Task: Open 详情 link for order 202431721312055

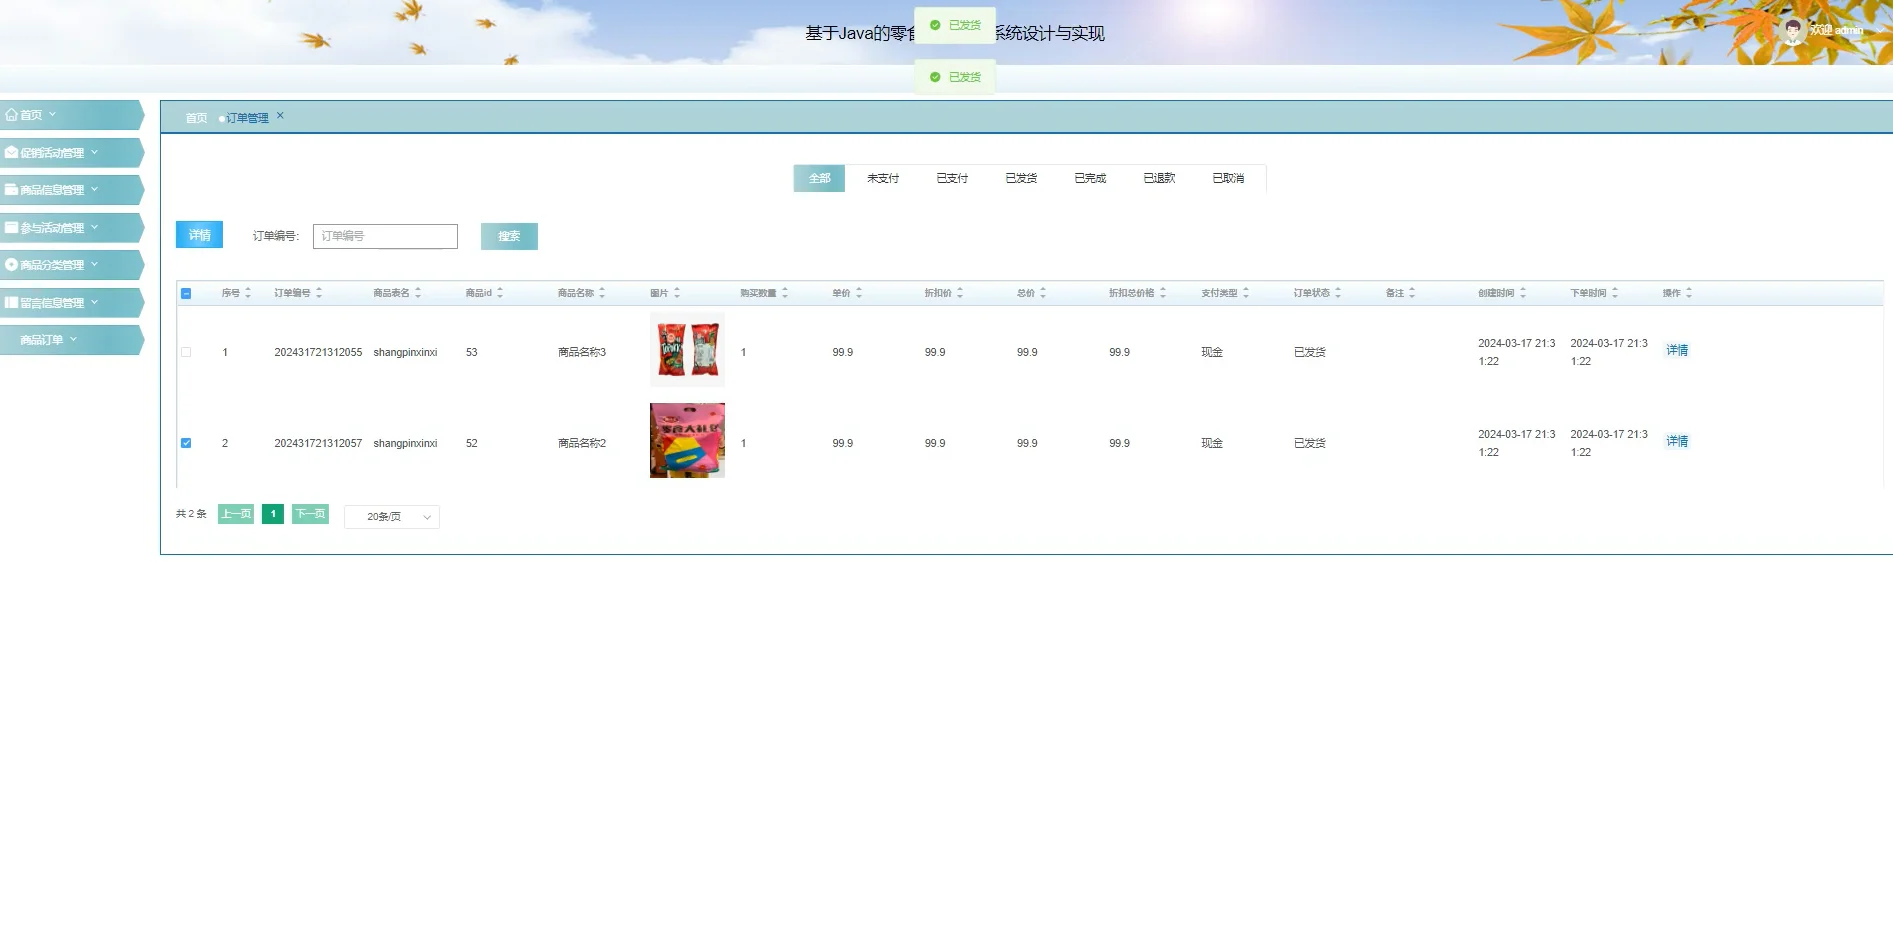Action: click(1677, 350)
